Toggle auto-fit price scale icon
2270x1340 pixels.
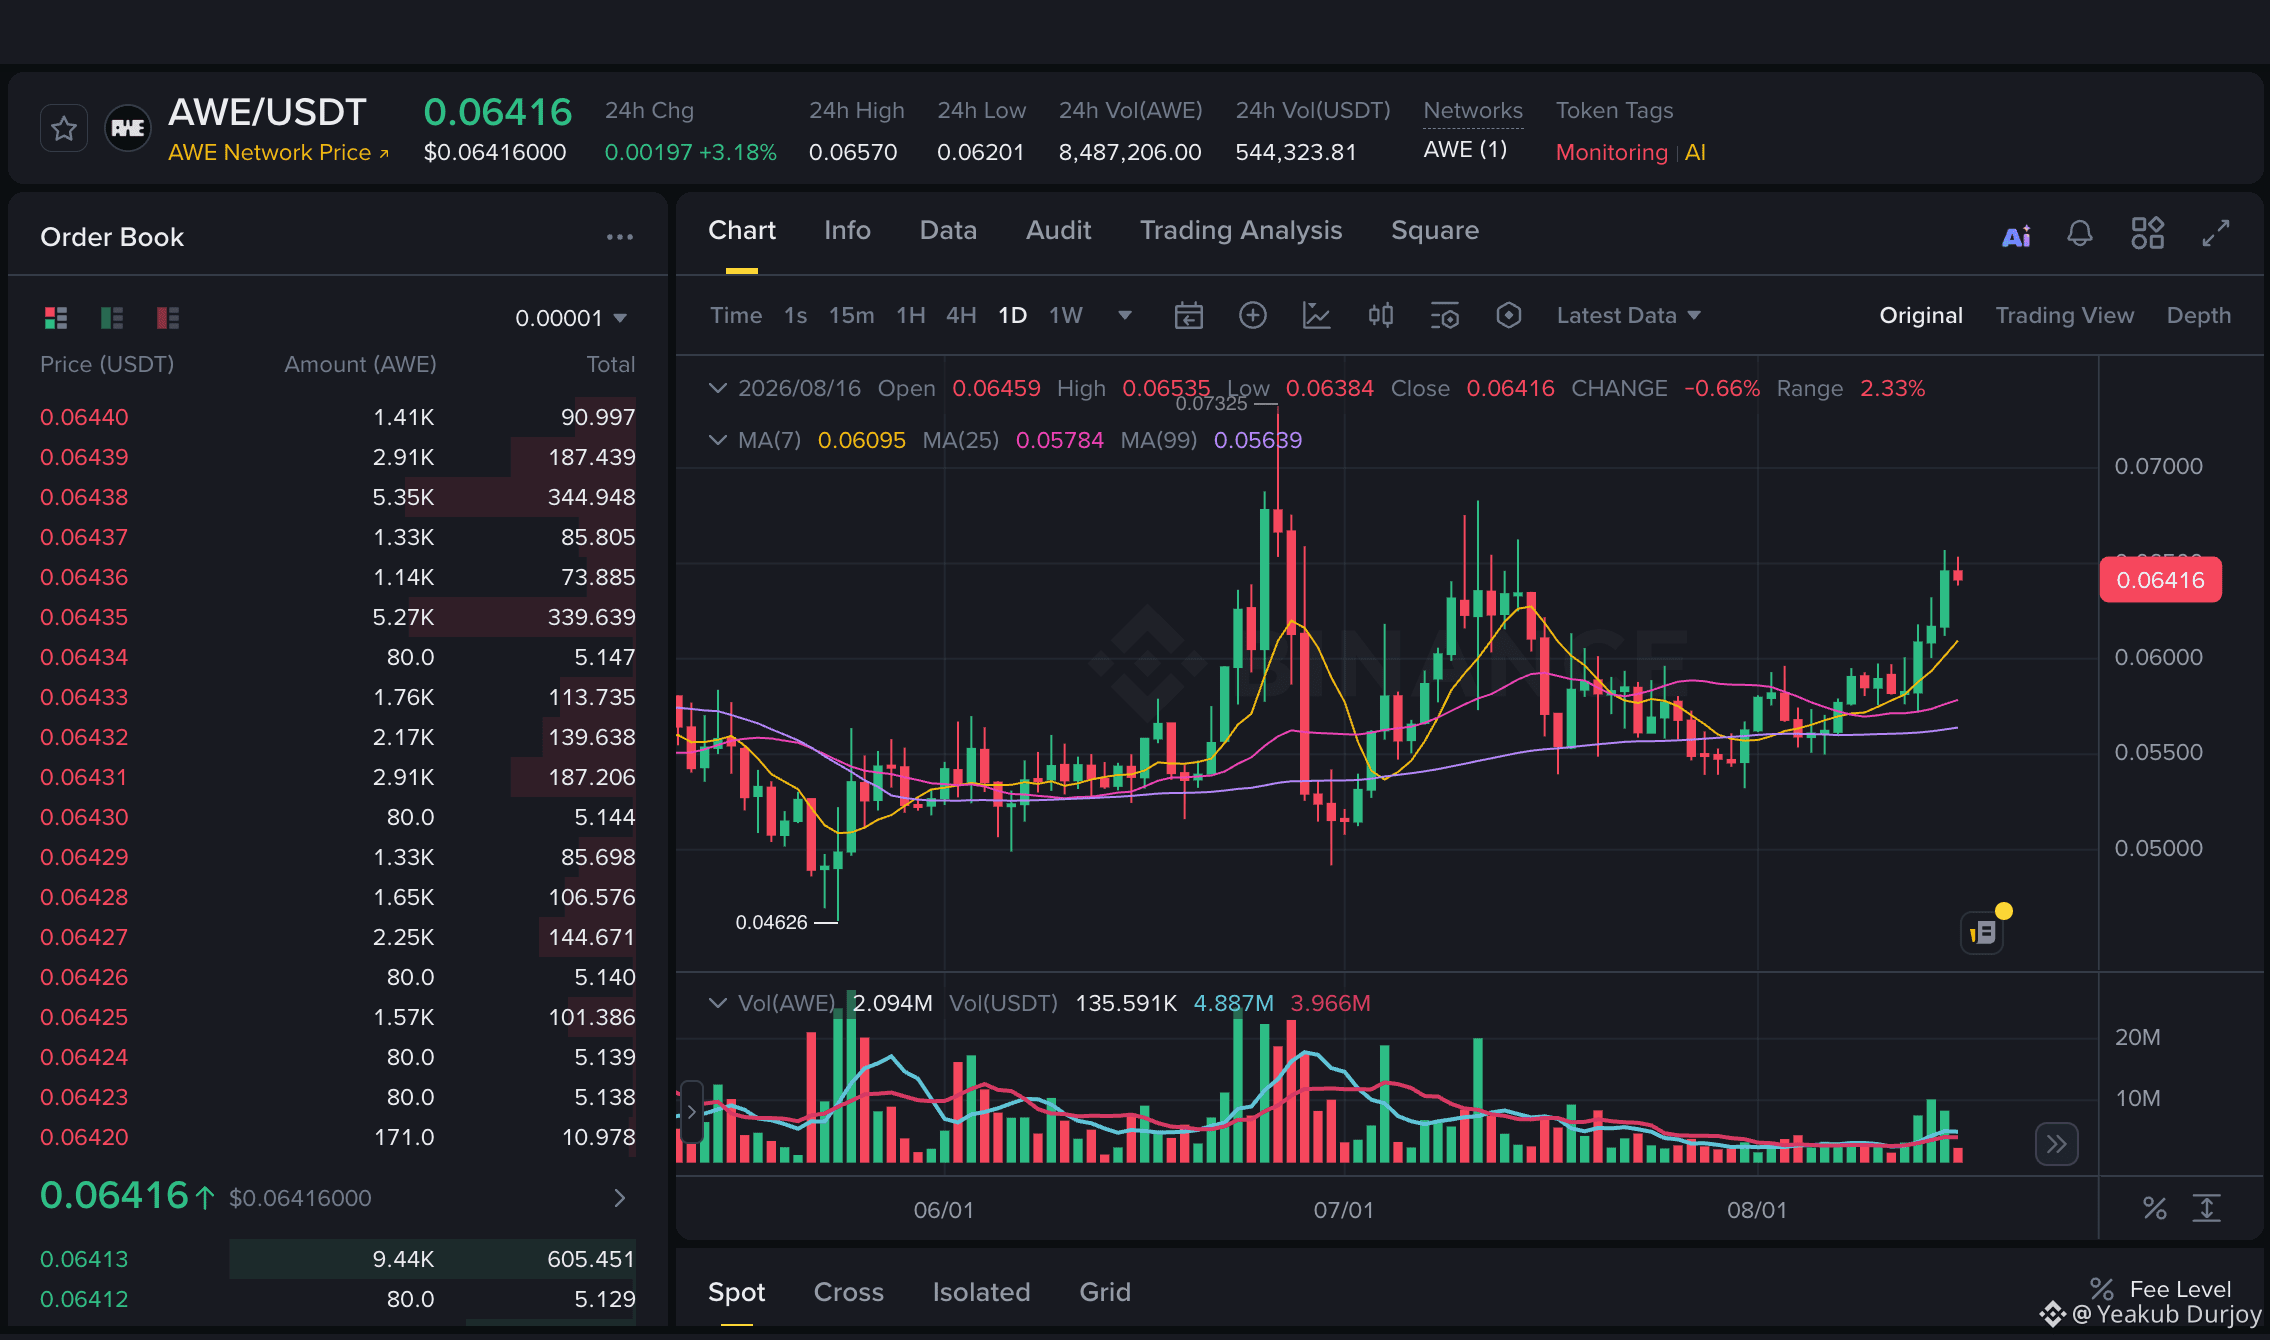[2207, 1209]
